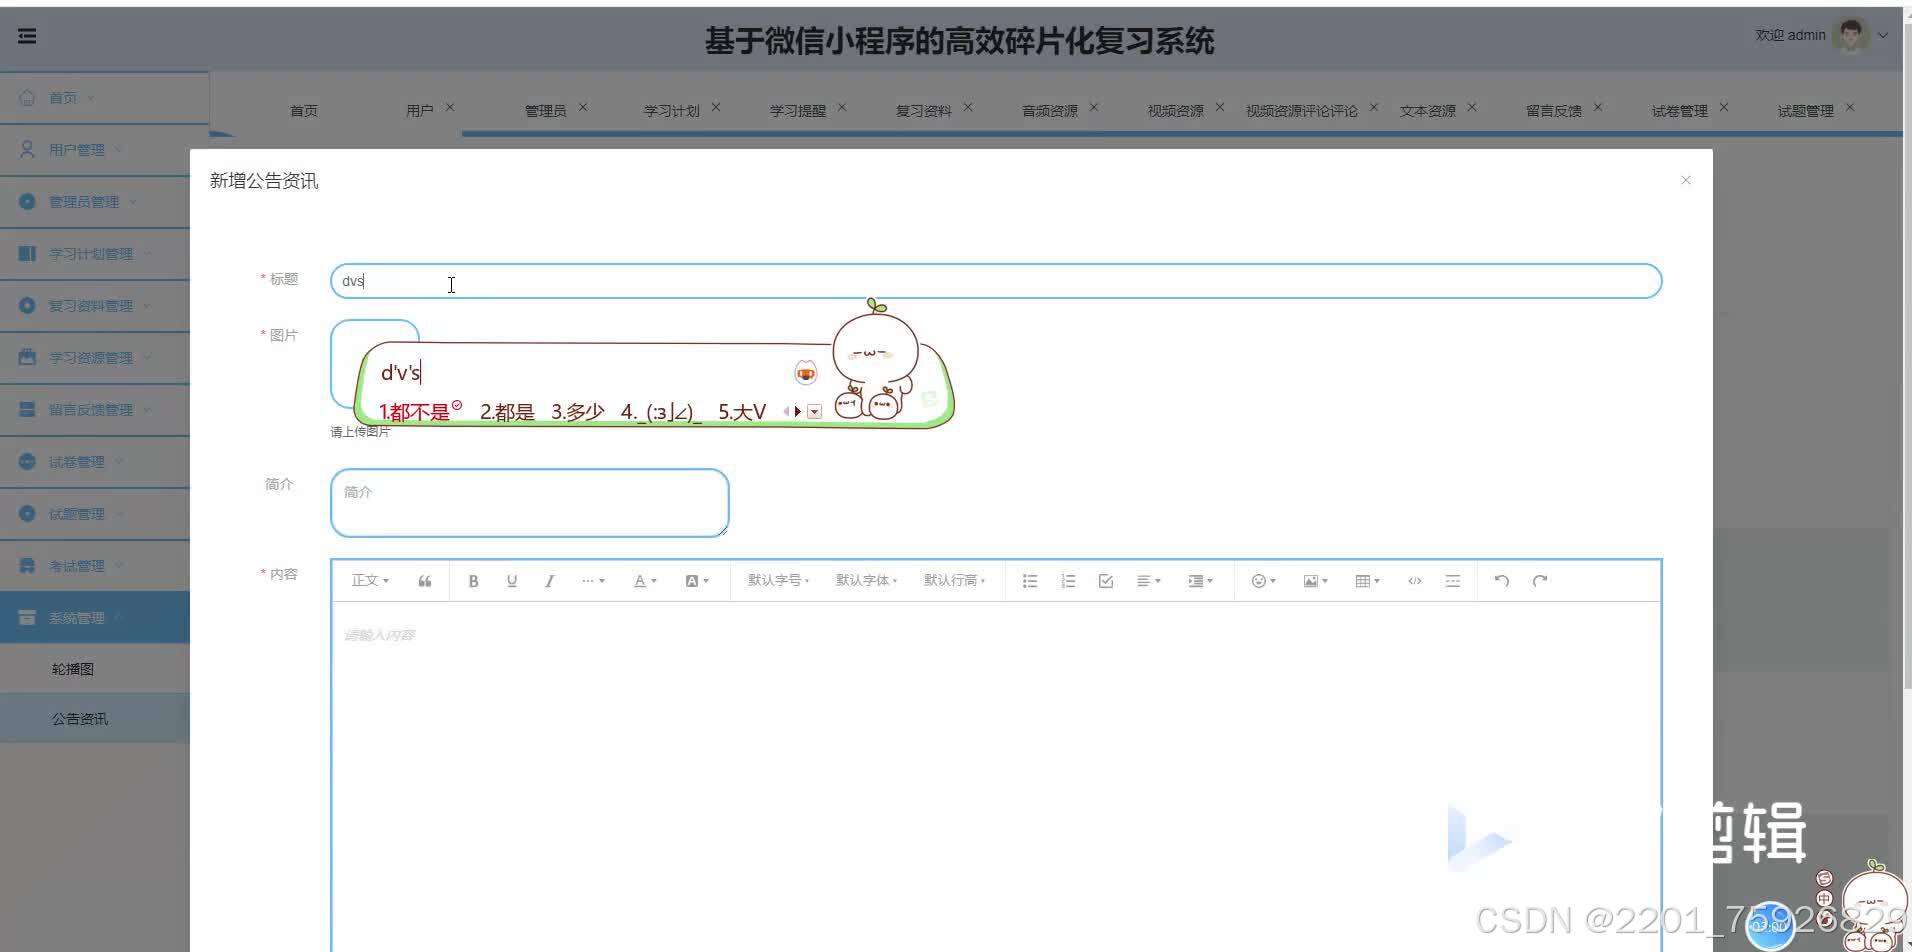
Task: Open 轮播图 submenu item
Action: [x=95, y=668]
